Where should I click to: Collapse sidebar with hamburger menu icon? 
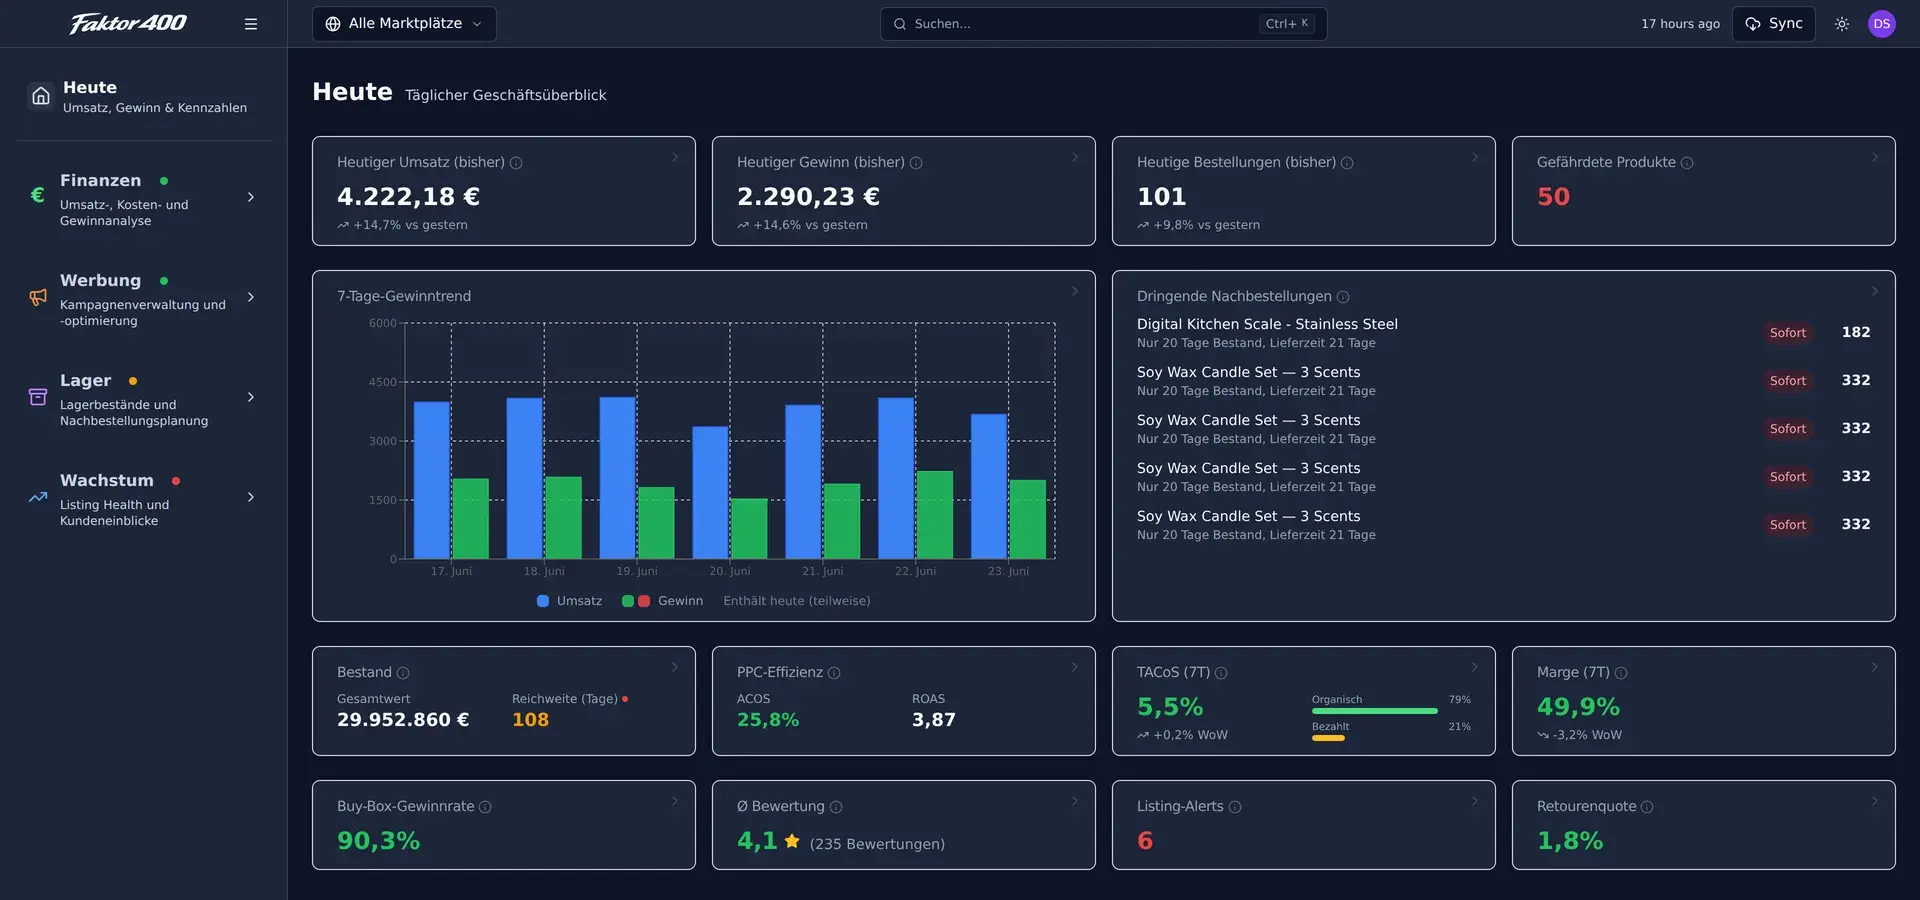(x=251, y=24)
